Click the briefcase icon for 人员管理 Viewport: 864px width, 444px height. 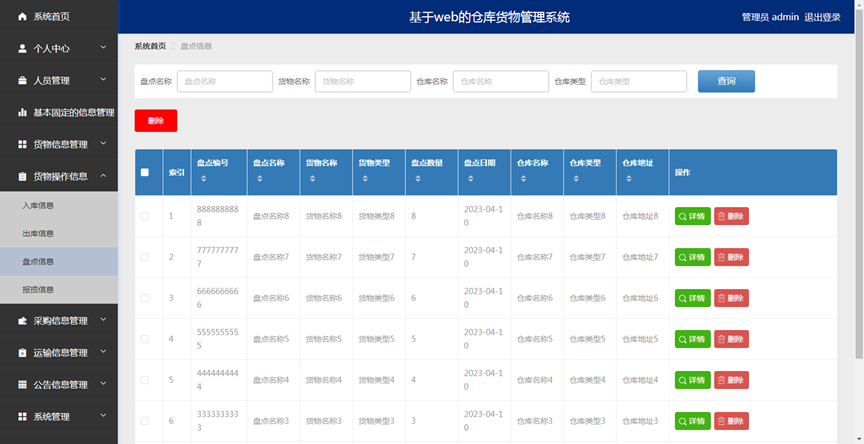tap(22, 80)
